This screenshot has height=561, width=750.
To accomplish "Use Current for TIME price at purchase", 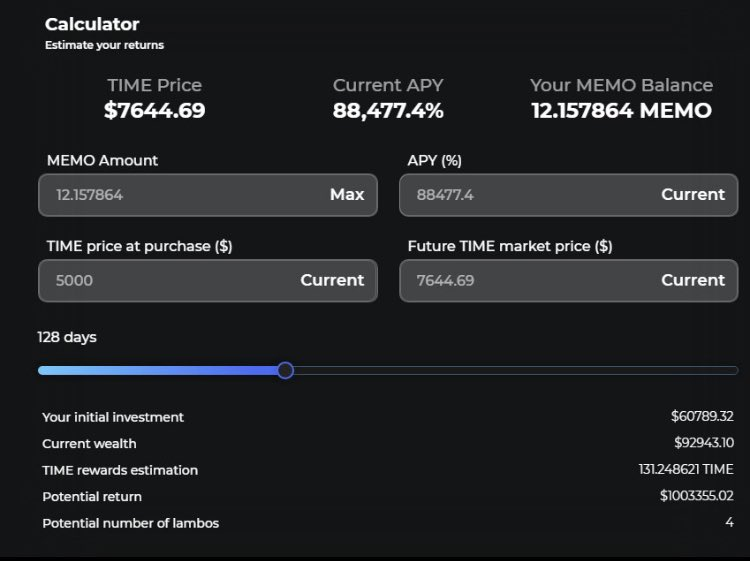I will point(332,280).
